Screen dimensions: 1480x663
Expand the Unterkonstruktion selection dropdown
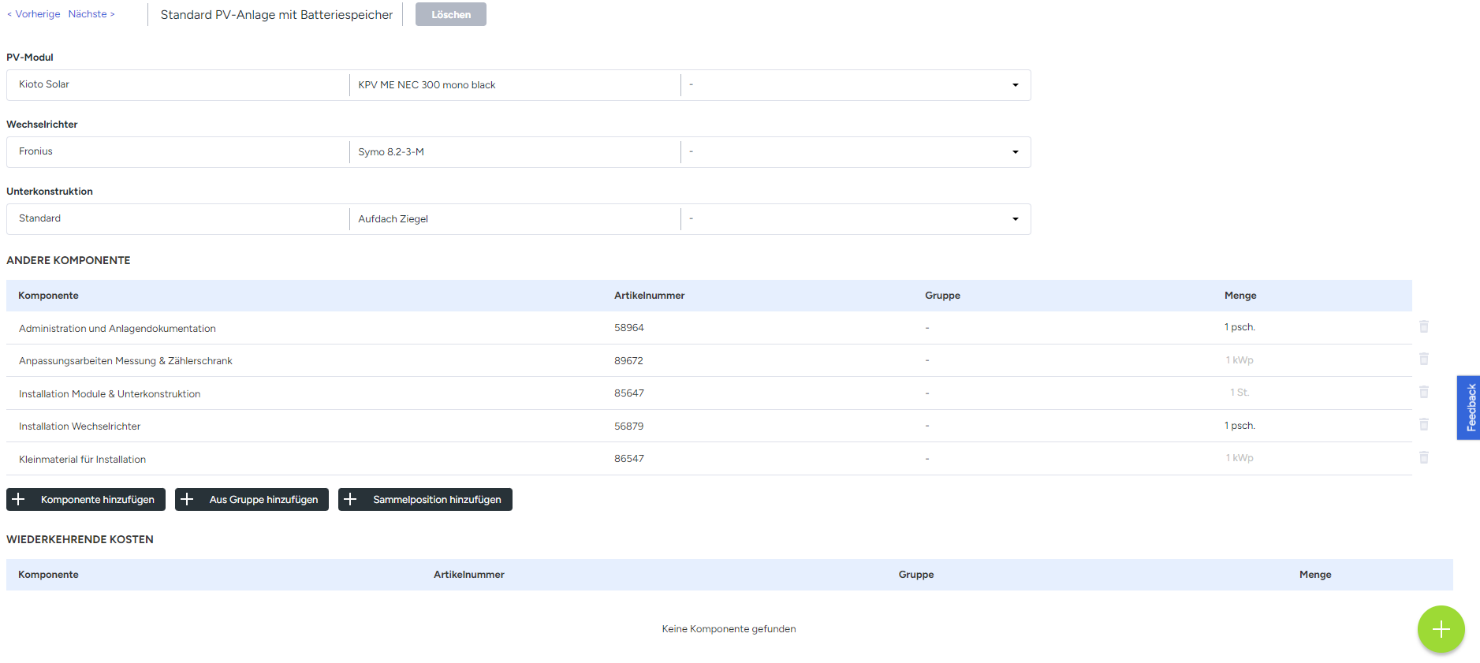tap(1015, 219)
